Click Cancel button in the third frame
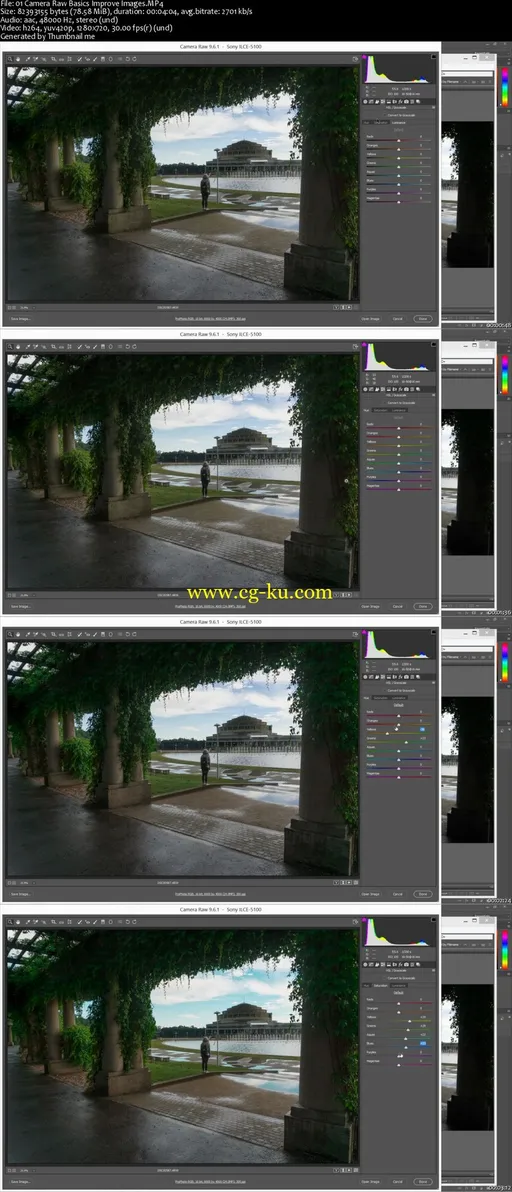This screenshot has height=1192, width=512. [x=397, y=894]
